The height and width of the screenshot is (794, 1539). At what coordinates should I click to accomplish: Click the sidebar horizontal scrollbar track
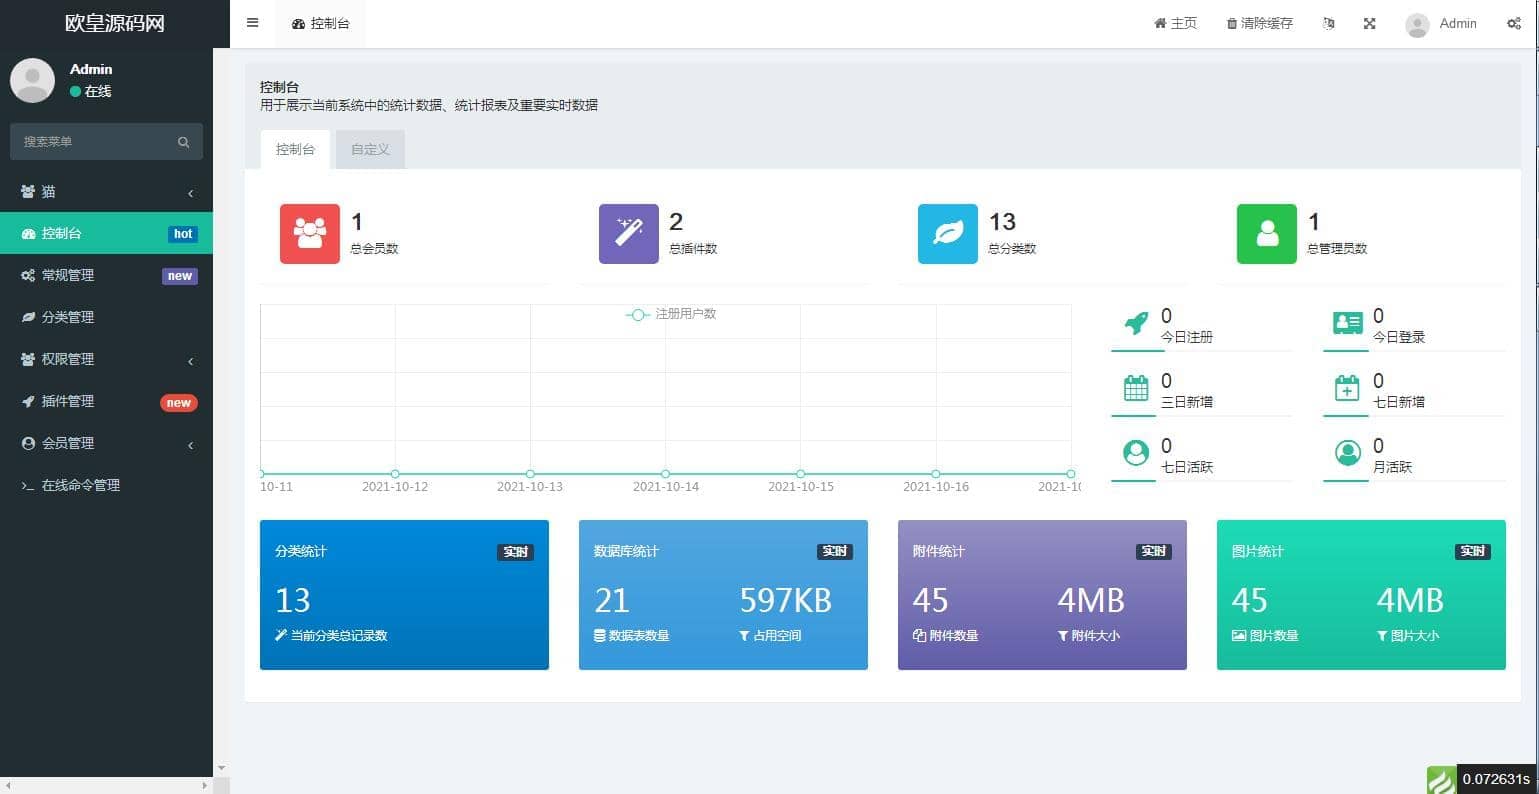[106, 786]
